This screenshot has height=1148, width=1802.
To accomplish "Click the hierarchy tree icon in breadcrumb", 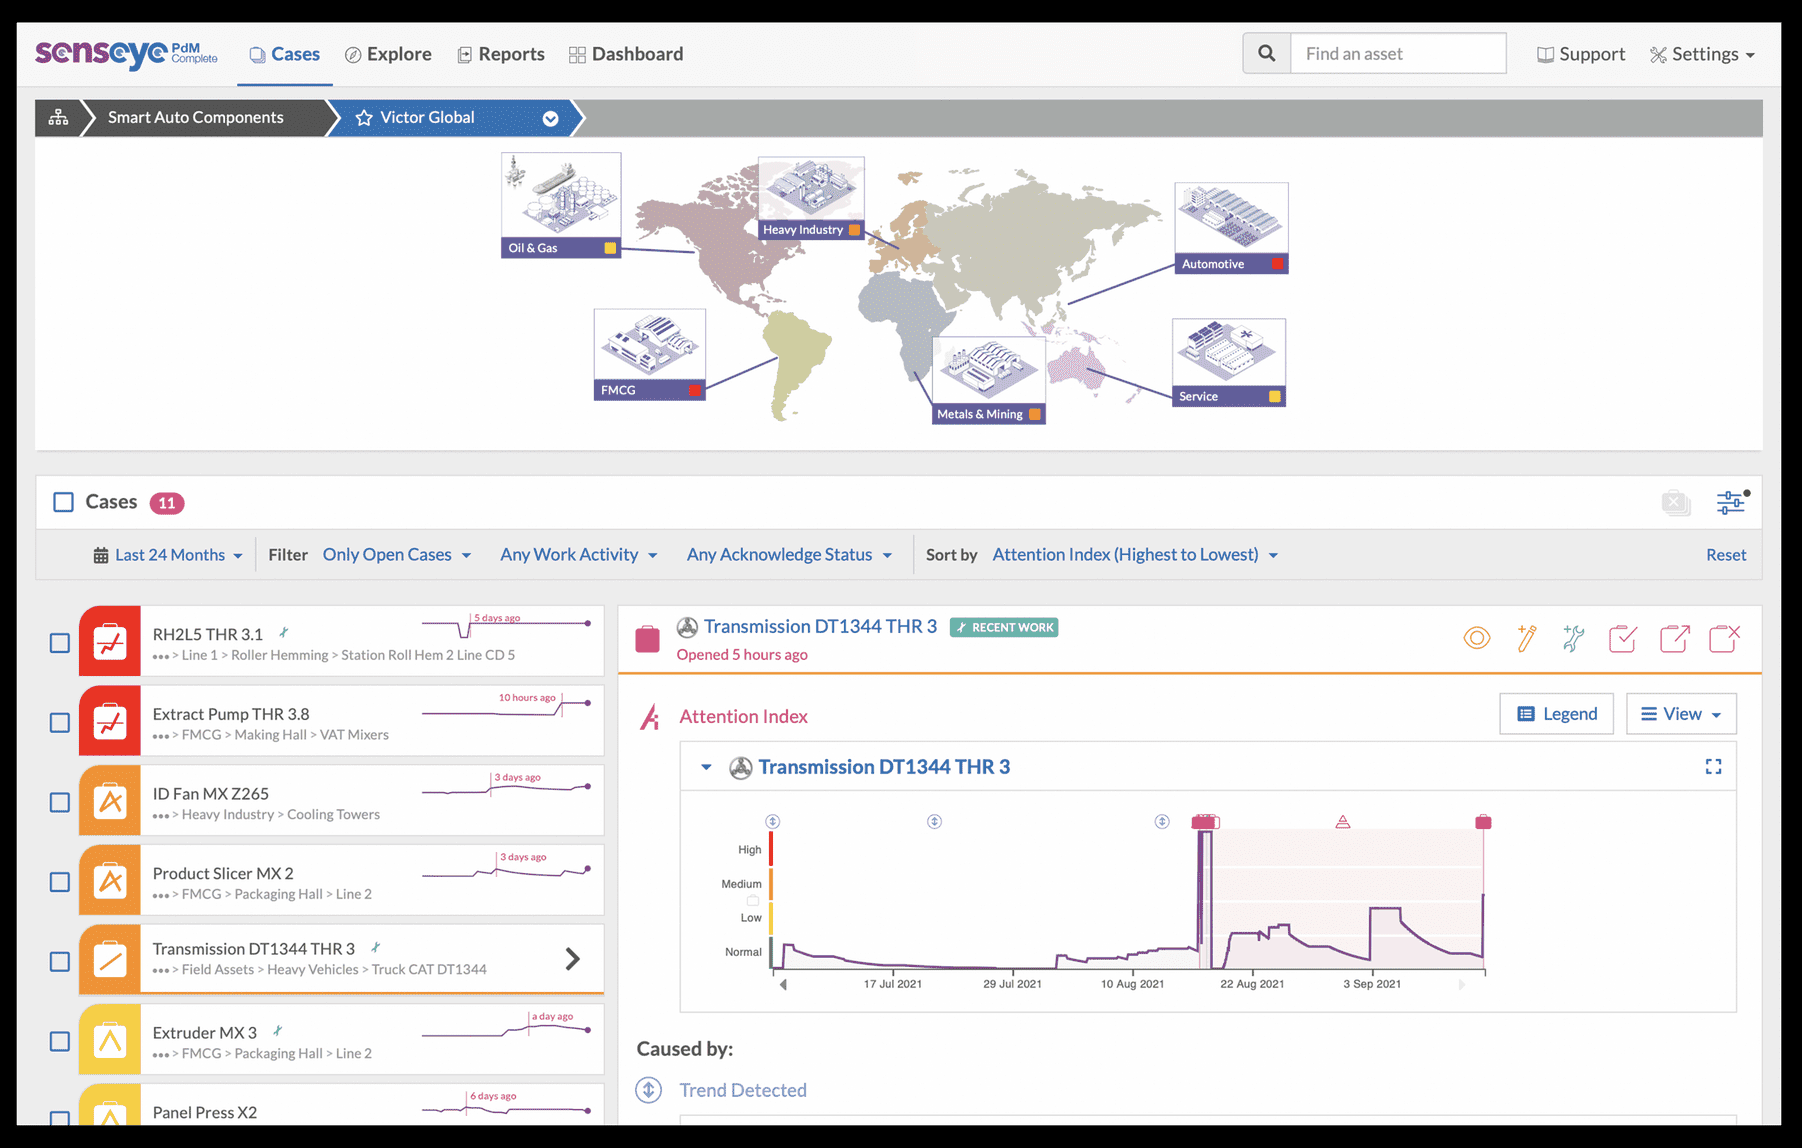I will [x=59, y=118].
